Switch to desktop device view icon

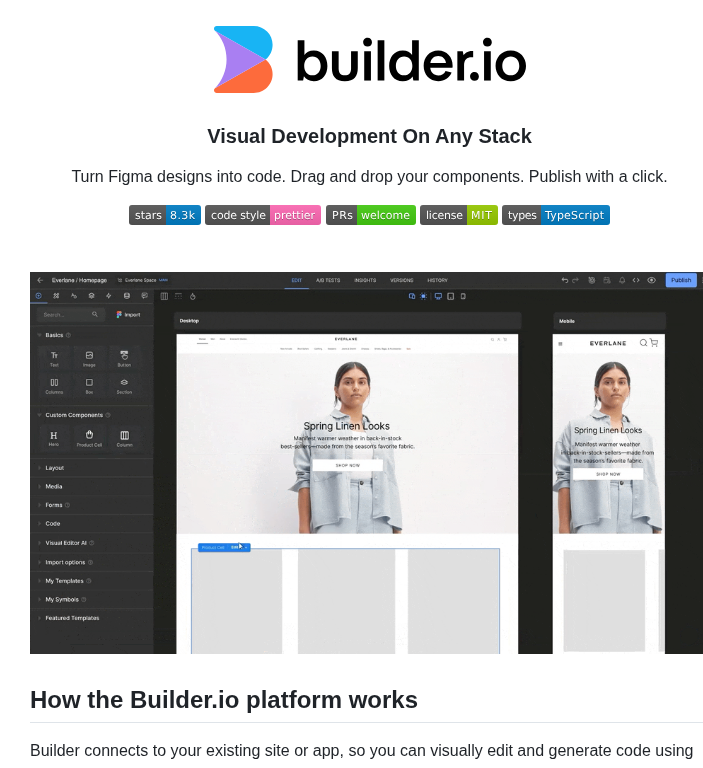tap(438, 296)
